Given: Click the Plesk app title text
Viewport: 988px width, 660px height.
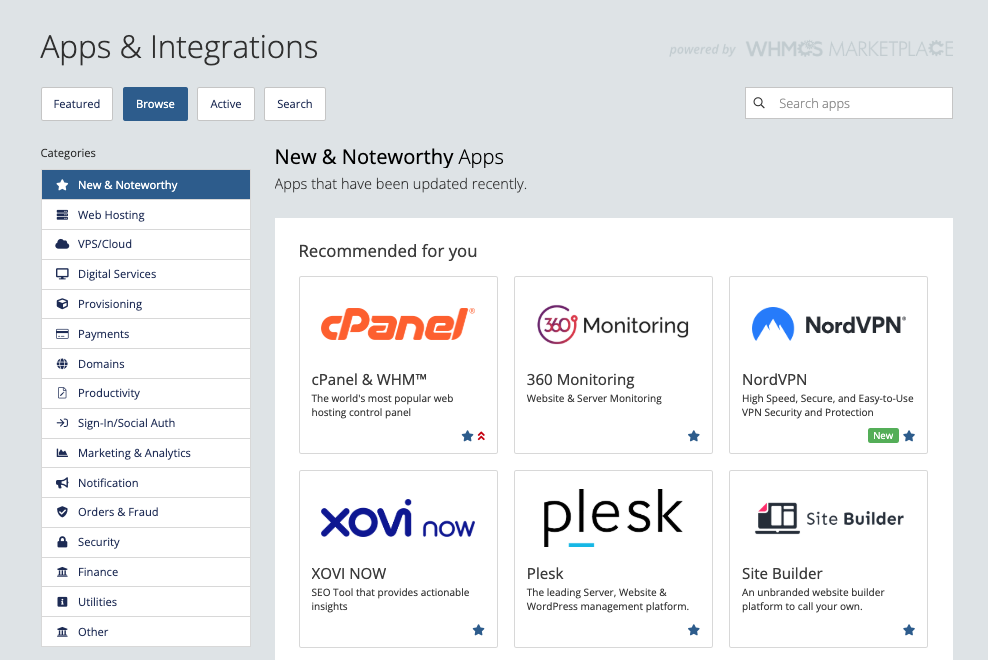Looking at the screenshot, I should click(x=545, y=574).
